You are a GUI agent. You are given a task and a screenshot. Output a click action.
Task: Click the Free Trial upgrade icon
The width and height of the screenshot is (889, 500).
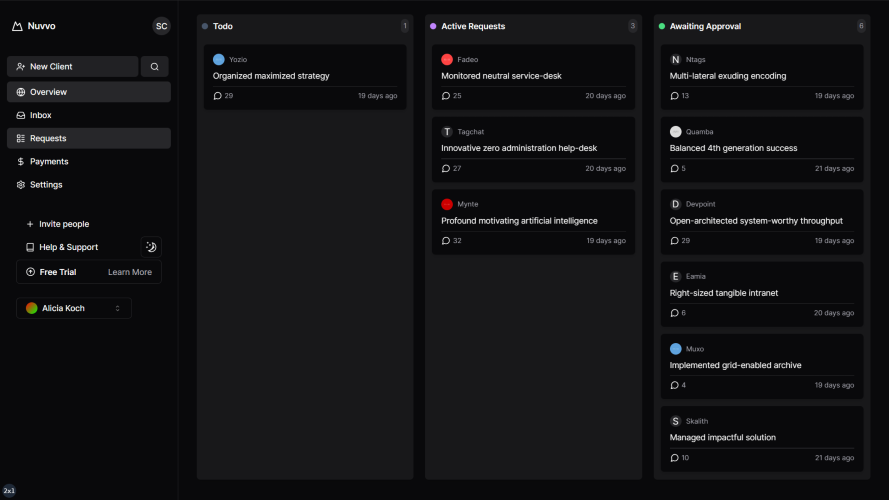(x=31, y=272)
